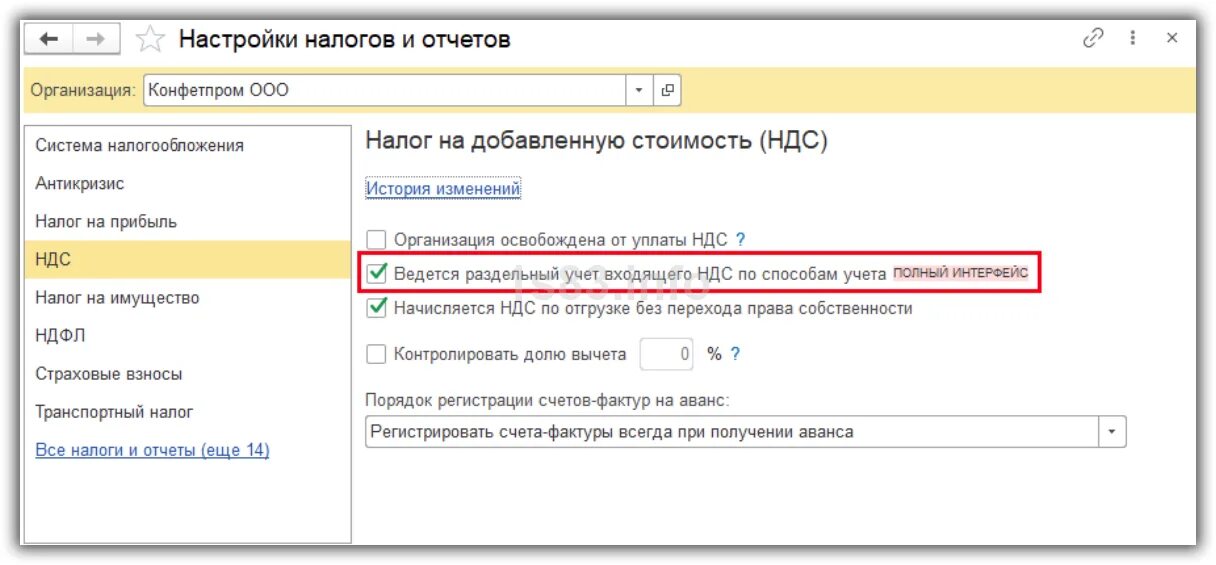This screenshot has height=565, width=1216.
Task: Show Все налоги и отчеты (еще 14)
Action: (x=152, y=450)
